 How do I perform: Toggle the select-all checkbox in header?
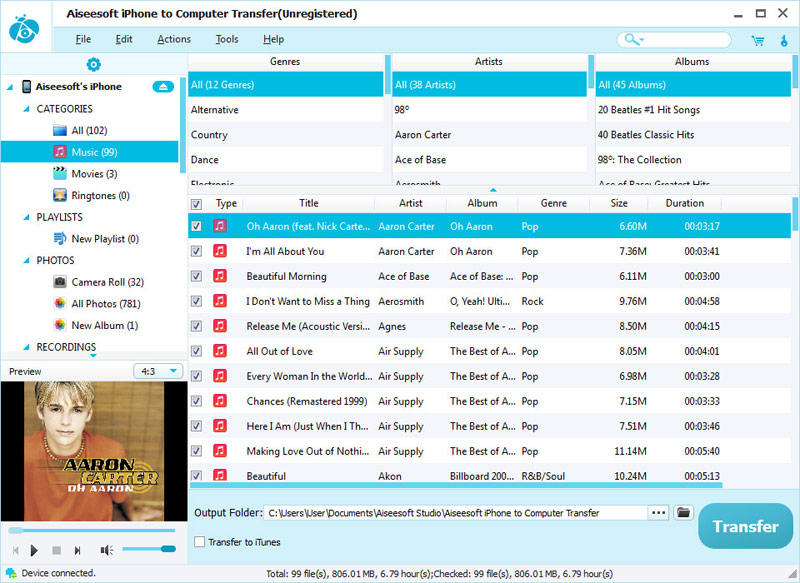tap(196, 205)
